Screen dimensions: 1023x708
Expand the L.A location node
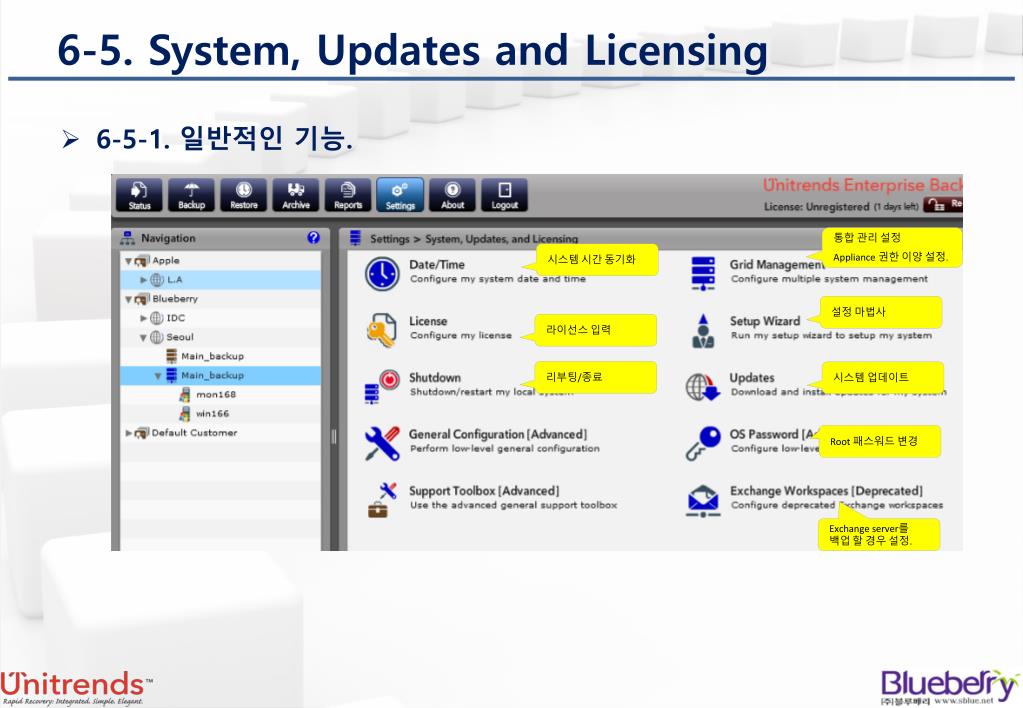(x=144, y=280)
